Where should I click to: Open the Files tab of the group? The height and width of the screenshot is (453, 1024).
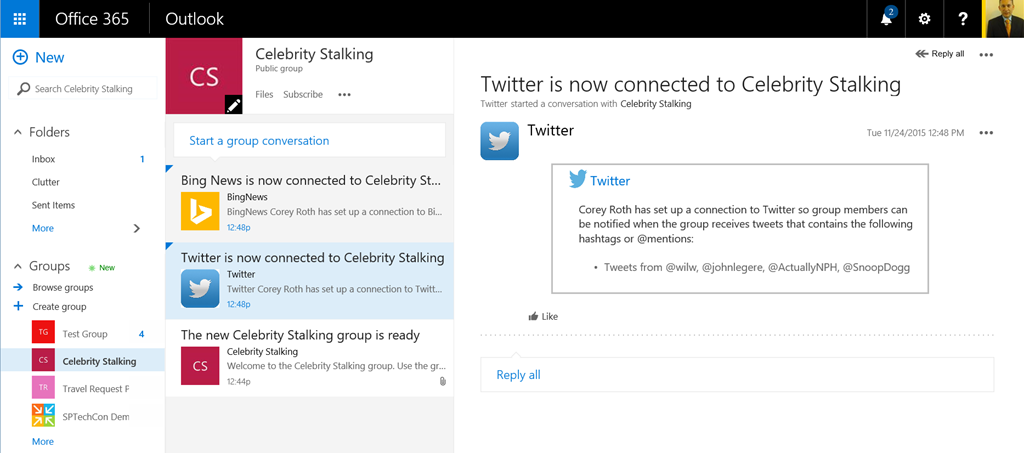[264, 95]
